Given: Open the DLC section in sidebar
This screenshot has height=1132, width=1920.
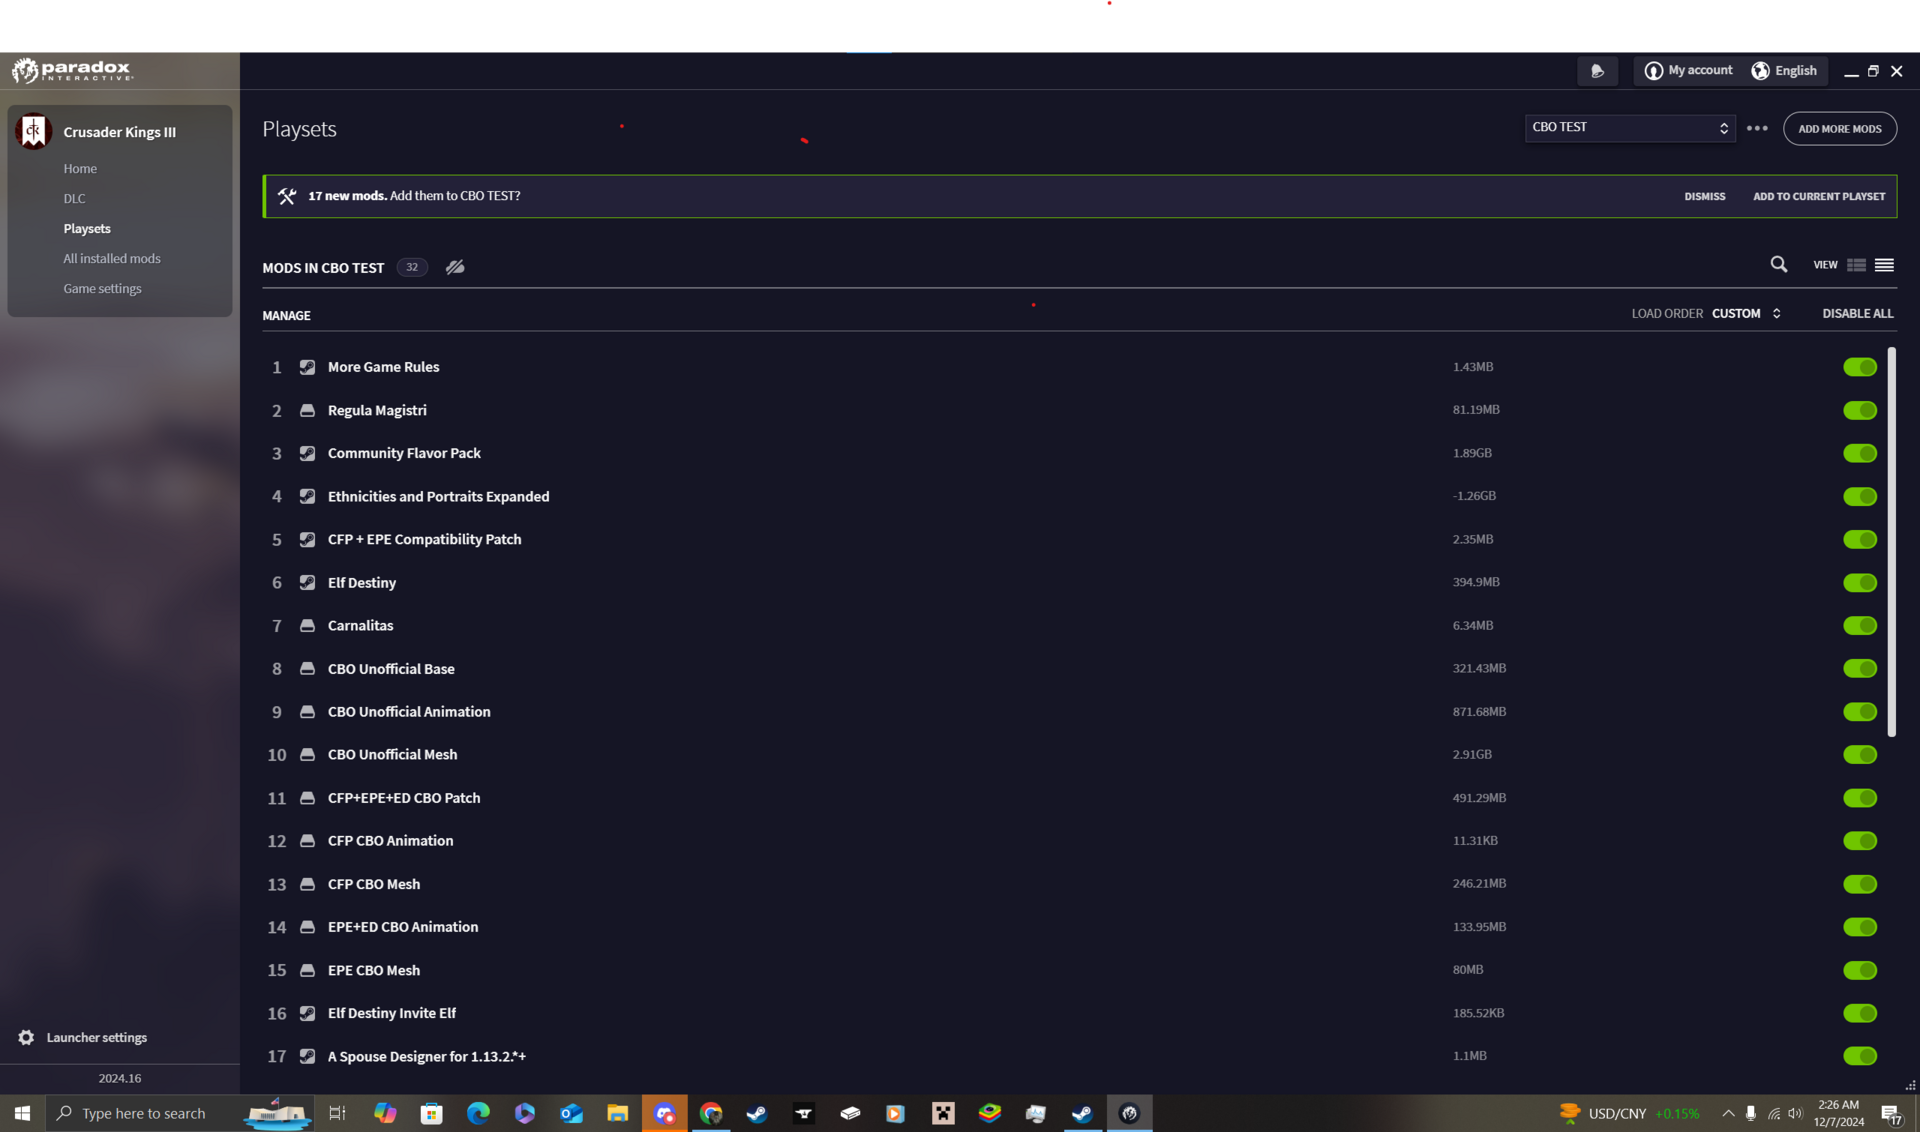Looking at the screenshot, I should pyautogui.click(x=74, y=199).
